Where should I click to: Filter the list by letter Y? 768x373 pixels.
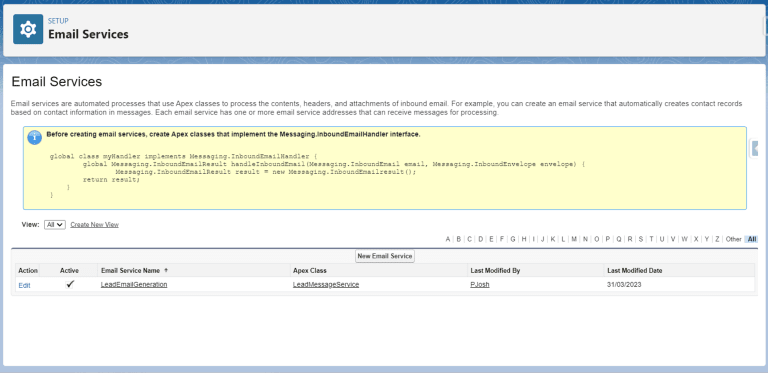(707, 239)
